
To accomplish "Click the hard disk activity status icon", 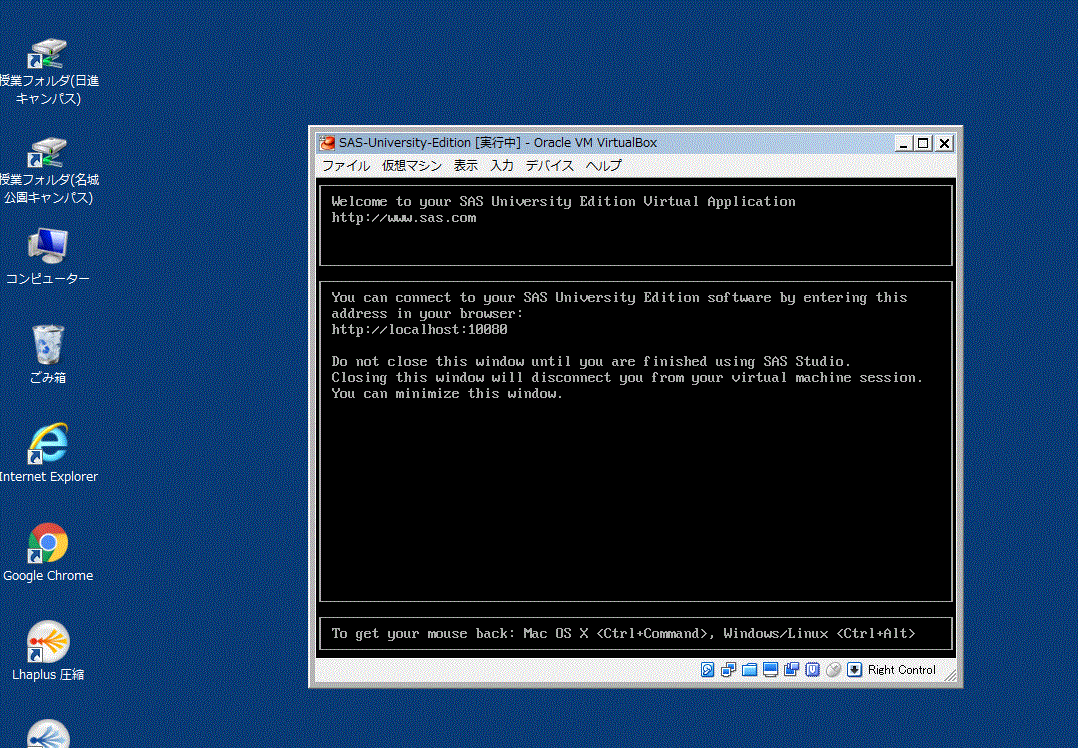I will coord(707,670).
